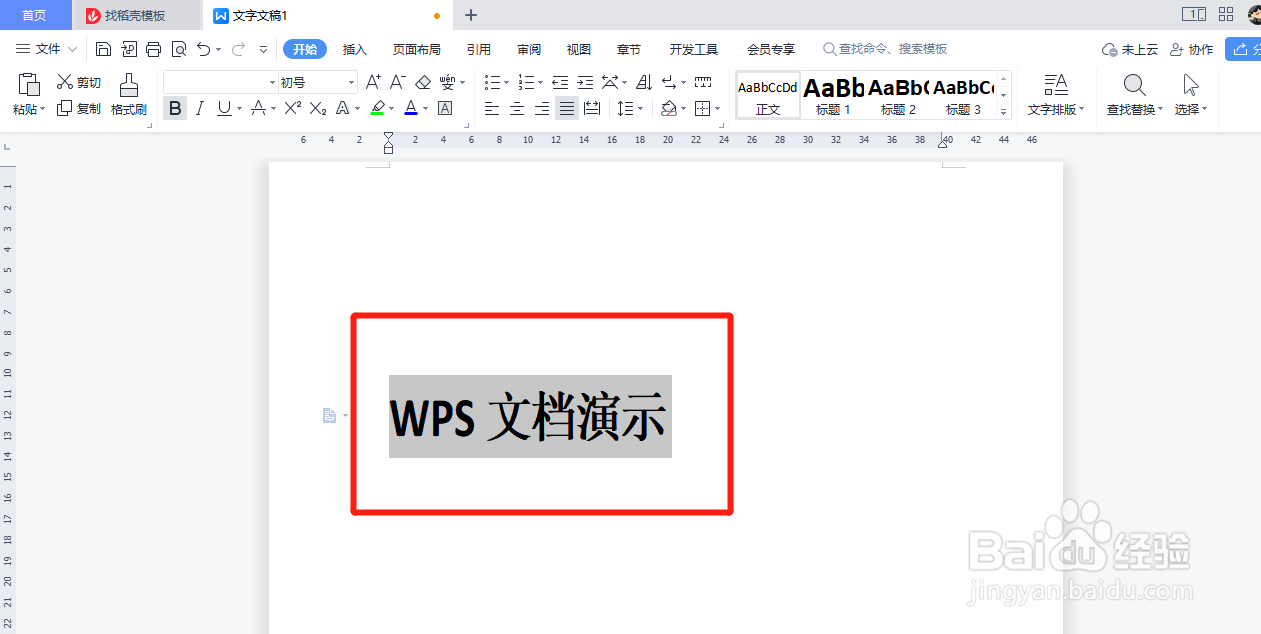Increase font size with A+ icon
The height and width of the screenshot is (634, 1261).
click(373, 82)
